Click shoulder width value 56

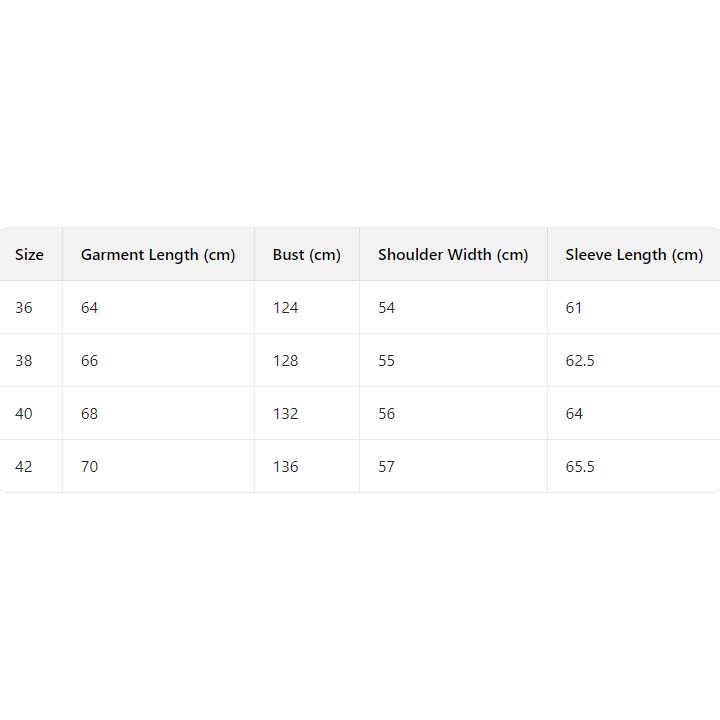click(x=387, y=414)
